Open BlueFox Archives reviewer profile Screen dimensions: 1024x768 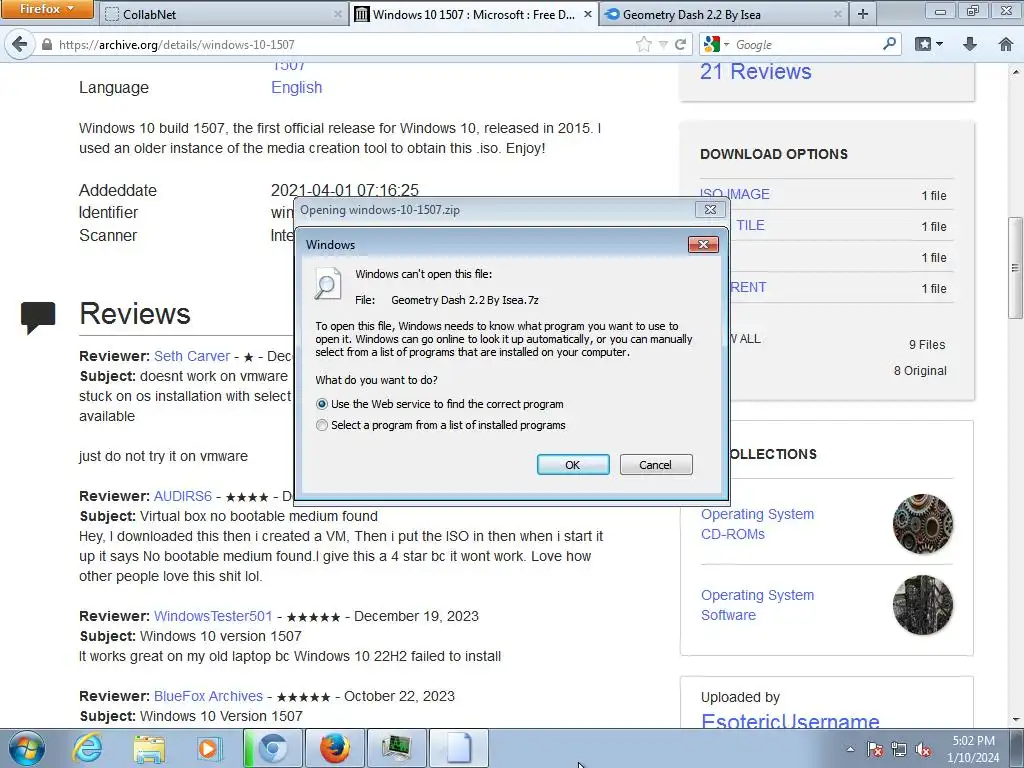point(208,696)
